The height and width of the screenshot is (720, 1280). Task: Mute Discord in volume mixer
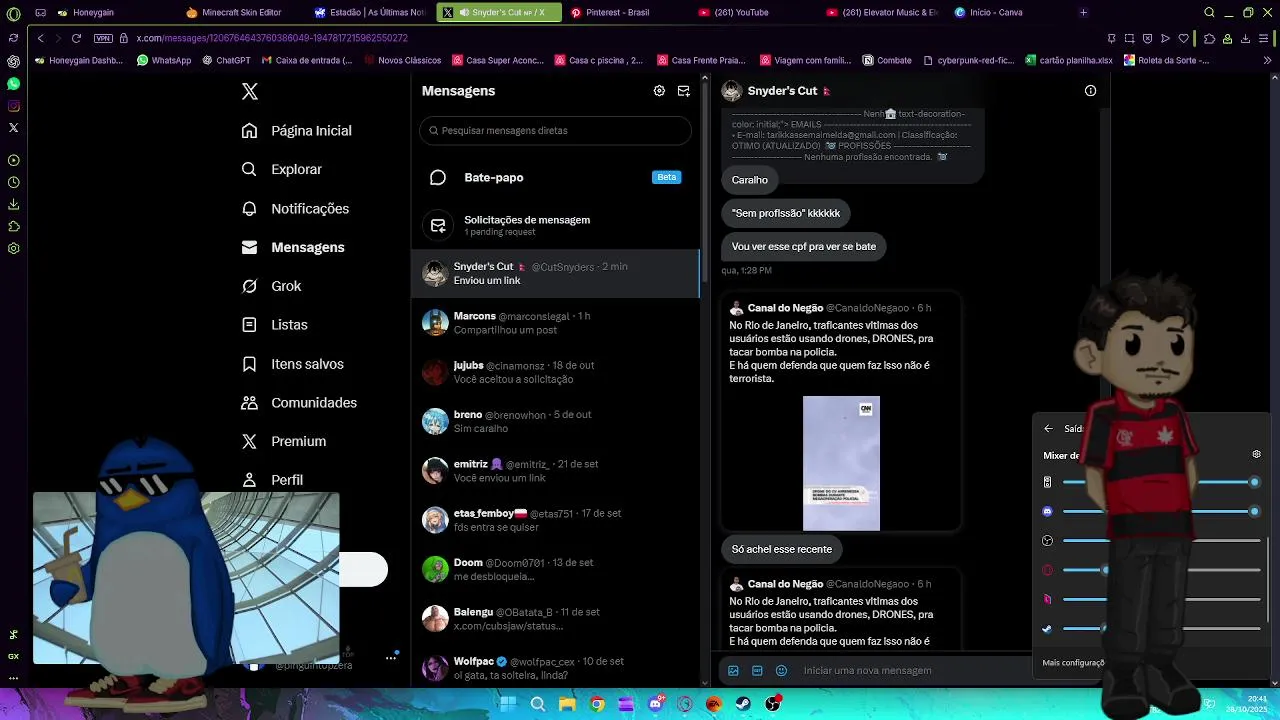point(1047,511)
